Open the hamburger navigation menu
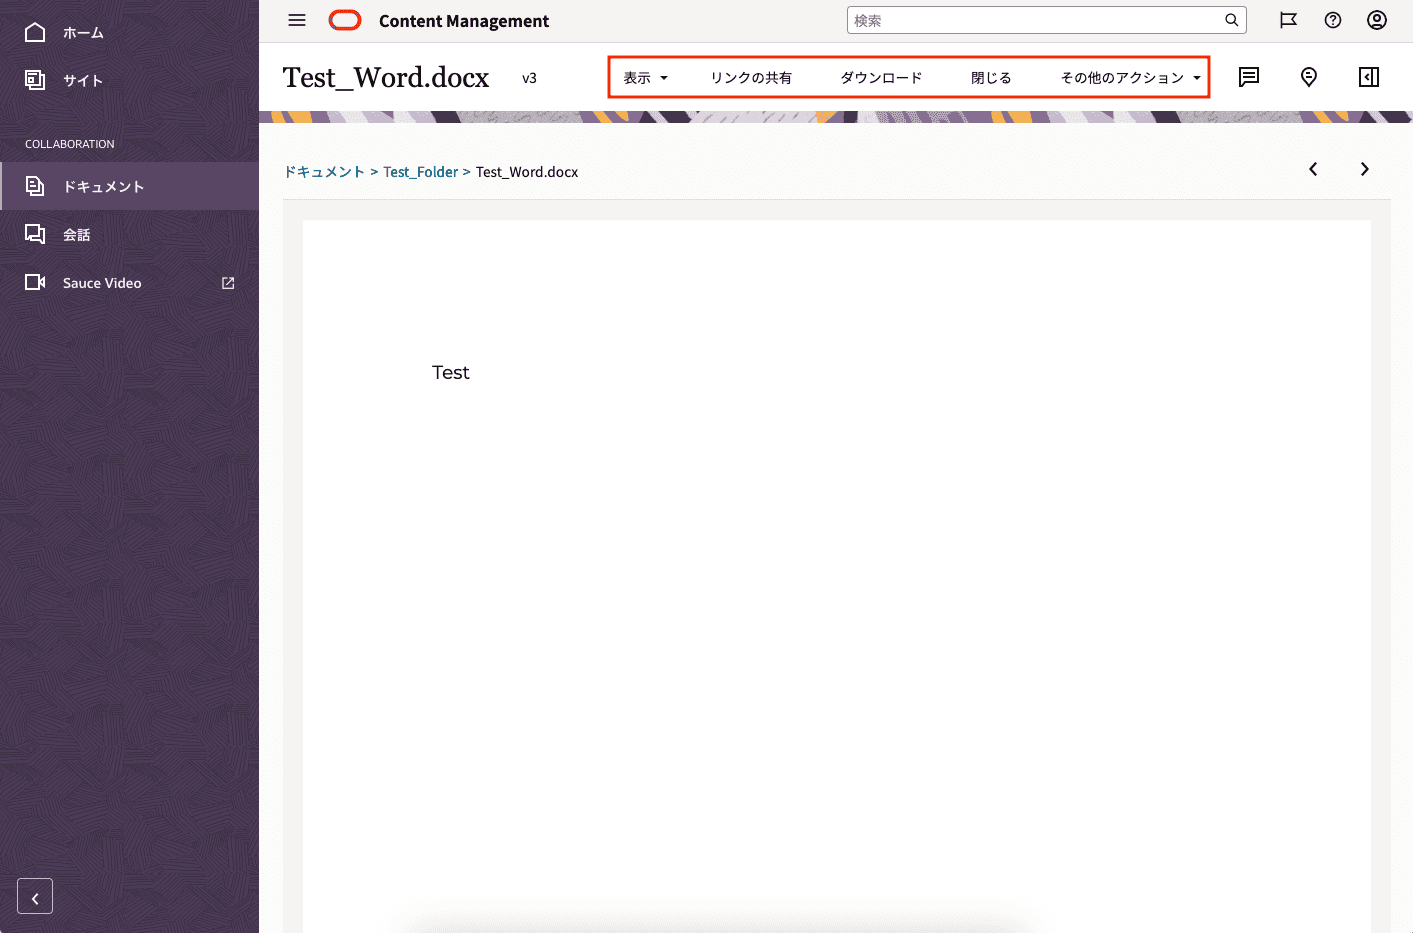Image resolution: width=1413 pixels, height=933 pixels. [297, 20]
